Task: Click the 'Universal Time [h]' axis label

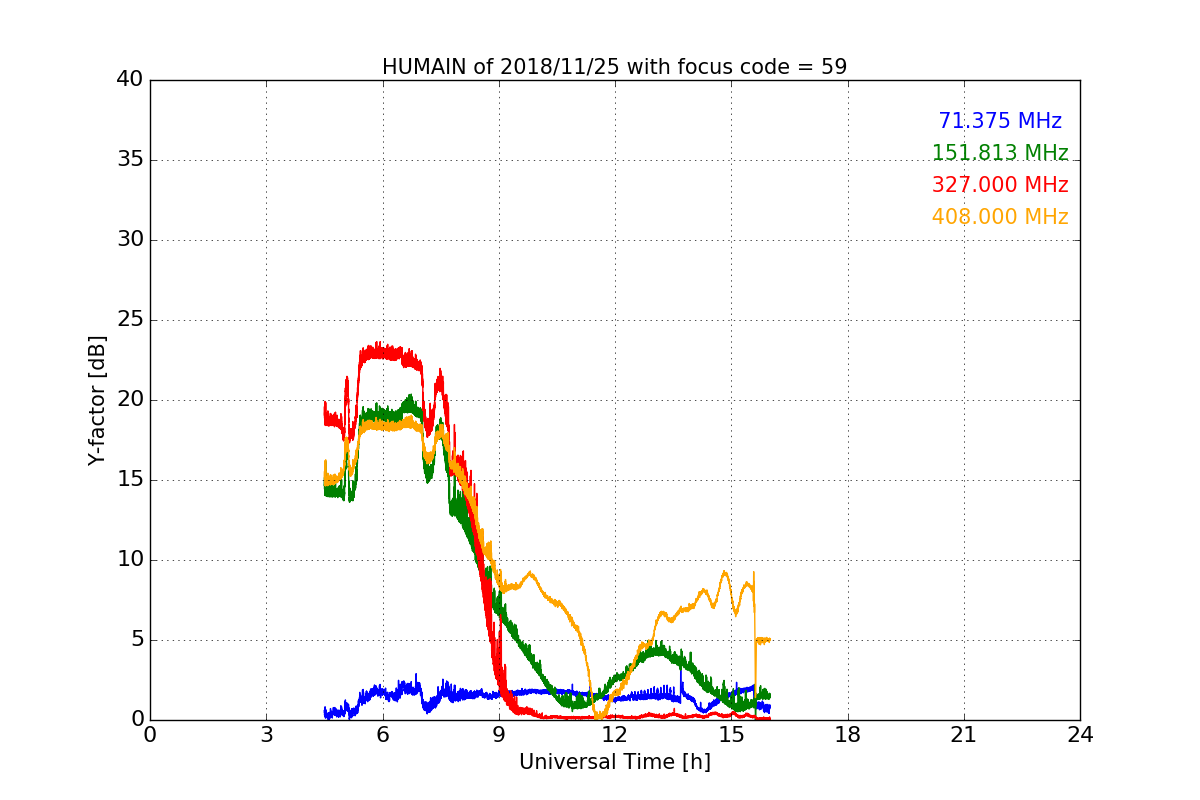Action: [614, 762]
